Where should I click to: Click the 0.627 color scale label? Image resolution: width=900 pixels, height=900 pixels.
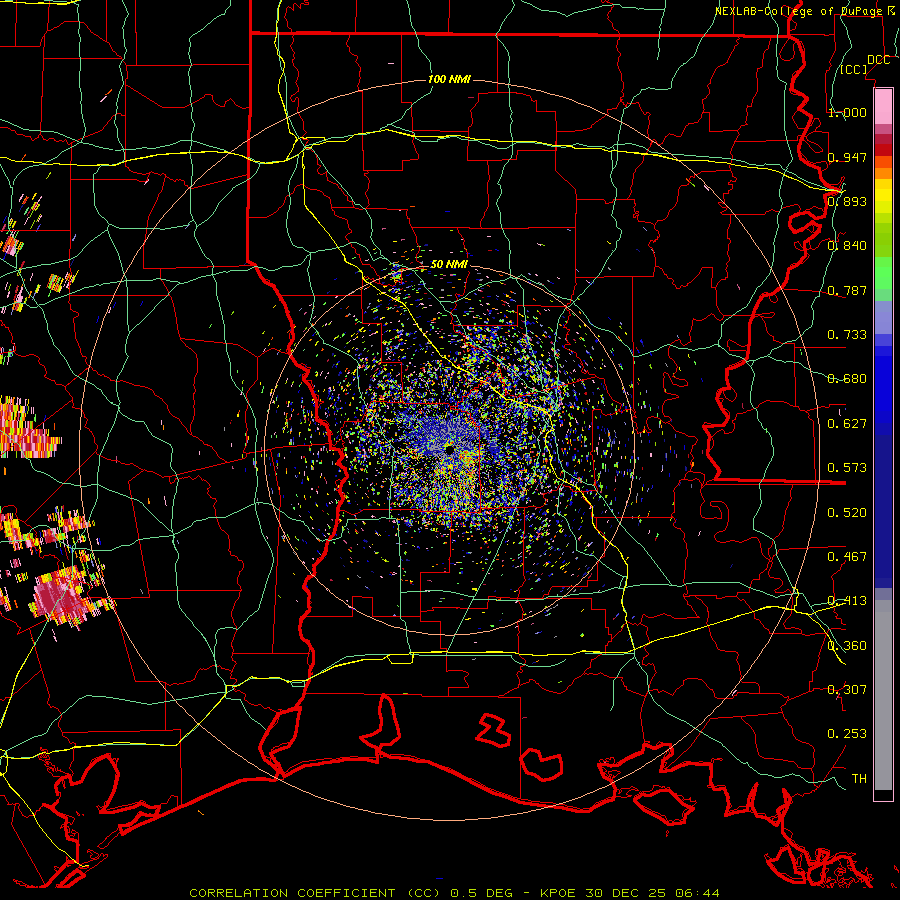pyautogui.click(x=847, y=424)
